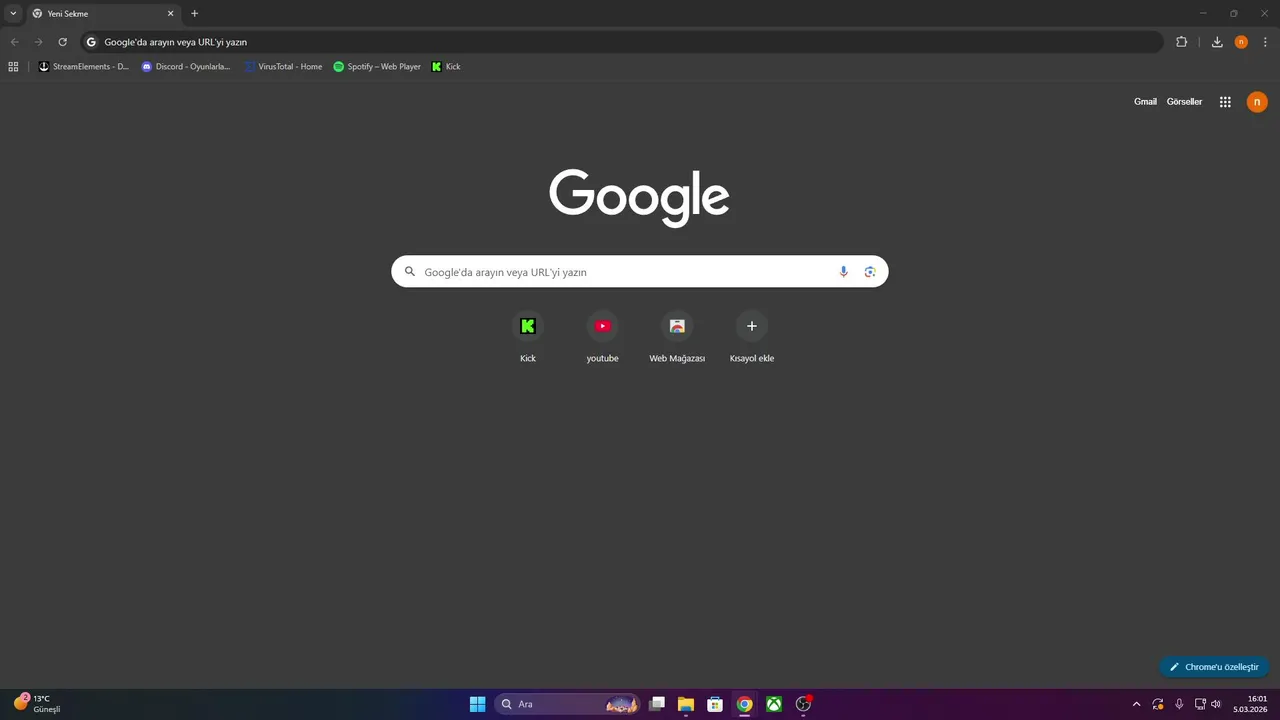Screen dimensions: 1280x720
Task: Open the Windows Start menu
Action: (477, 704)
